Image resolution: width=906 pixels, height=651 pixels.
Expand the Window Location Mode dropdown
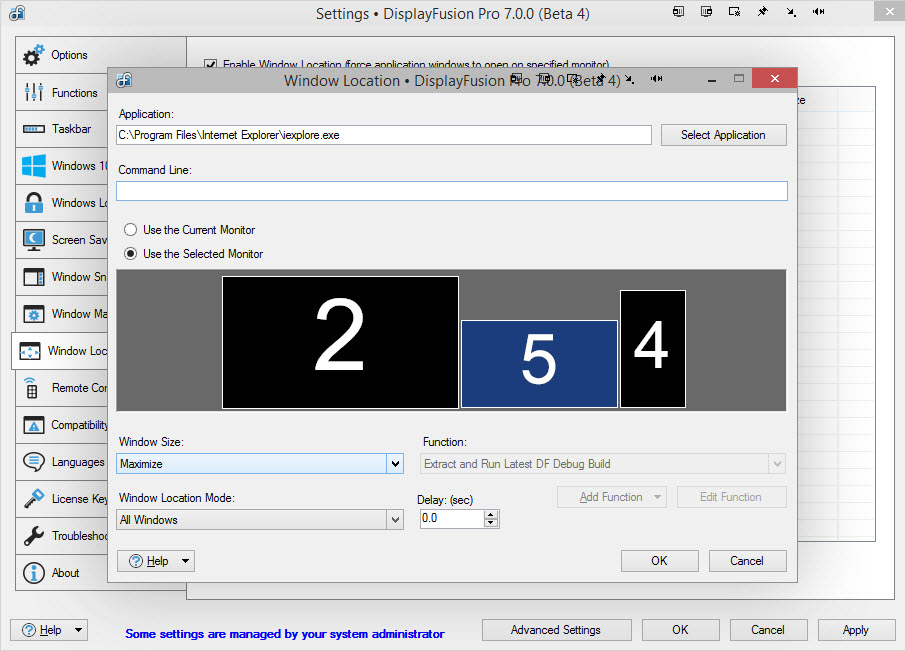[x=396, y=520]
